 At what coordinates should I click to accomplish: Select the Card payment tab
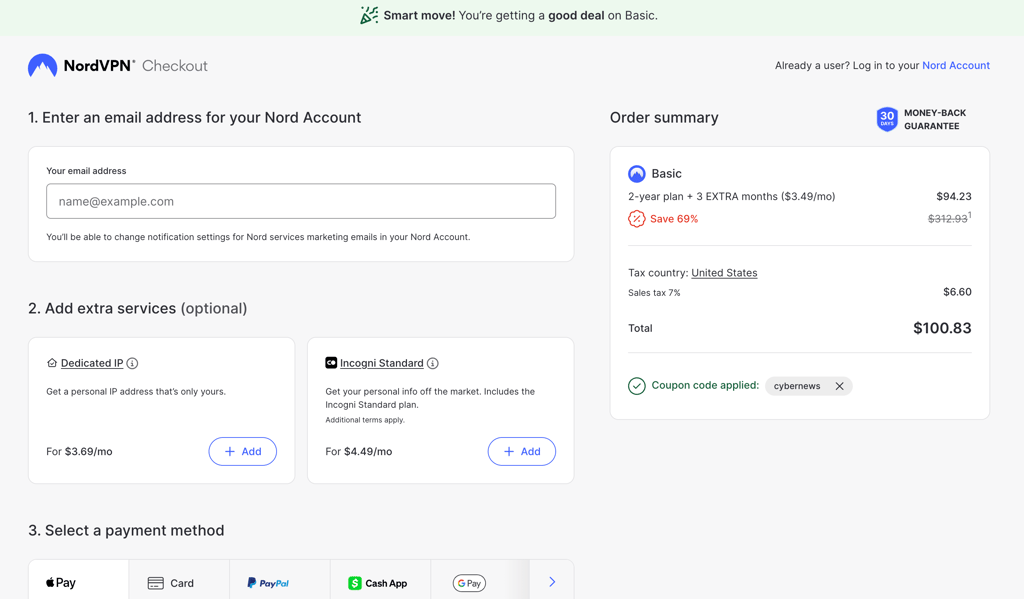point(179,581)
